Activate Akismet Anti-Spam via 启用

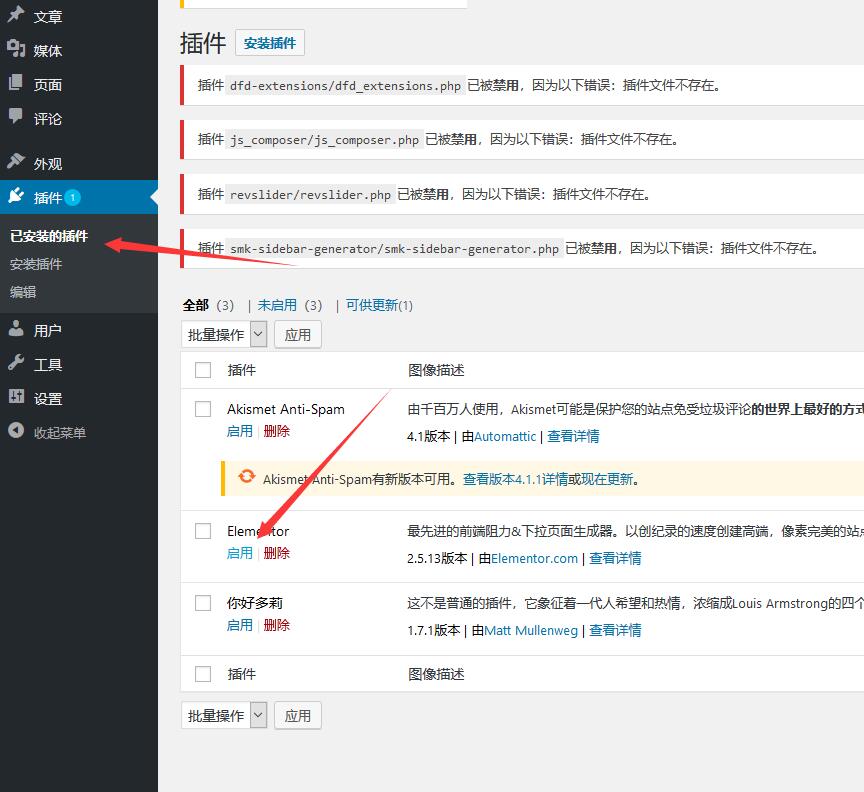click(240, 431)
